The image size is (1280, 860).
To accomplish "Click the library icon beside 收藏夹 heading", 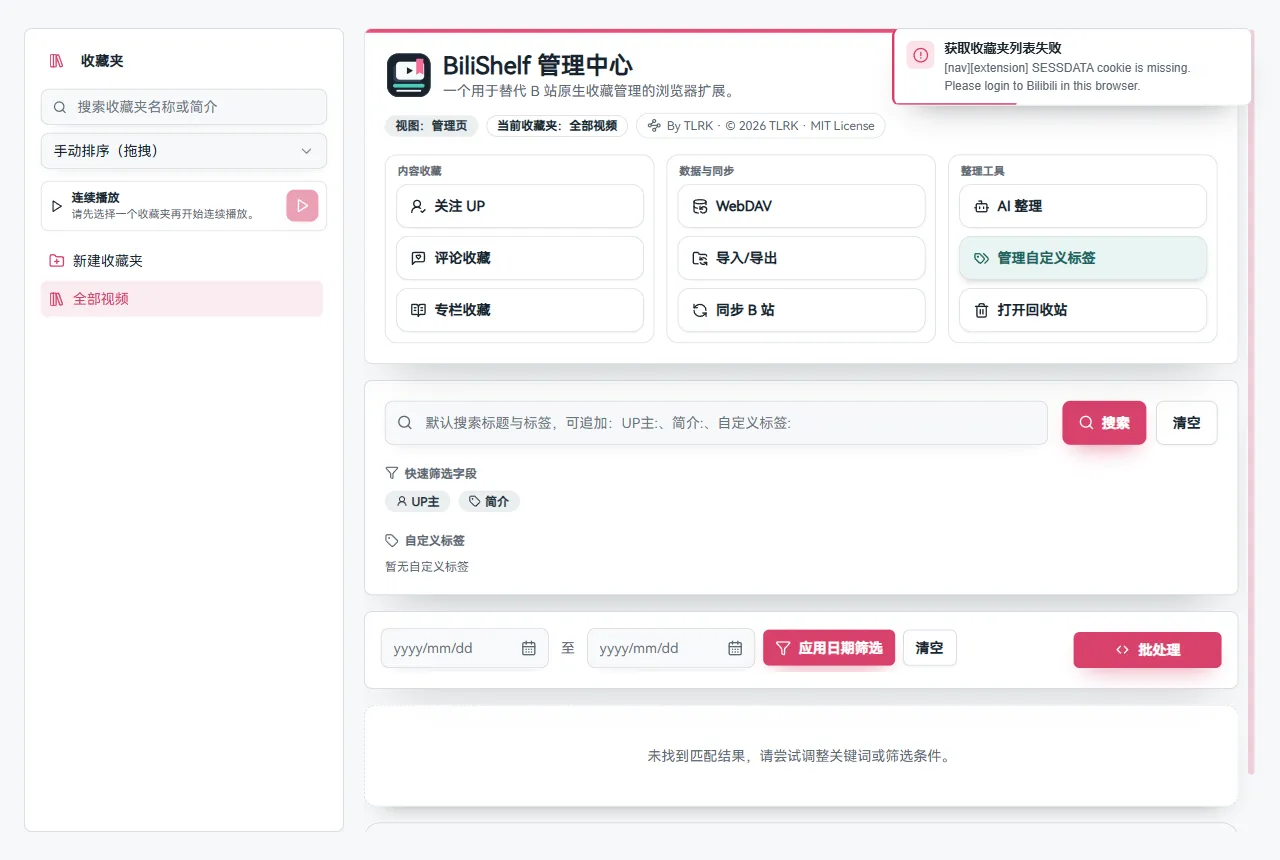I will click(x=56, y=61).
